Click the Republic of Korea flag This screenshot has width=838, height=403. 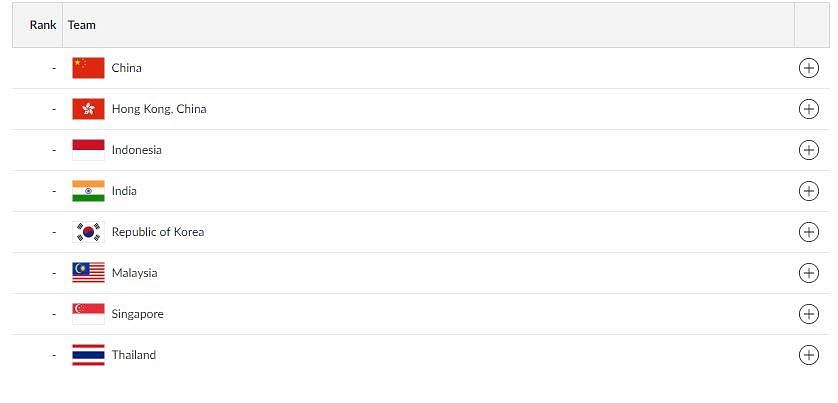(x=89, y=232)
